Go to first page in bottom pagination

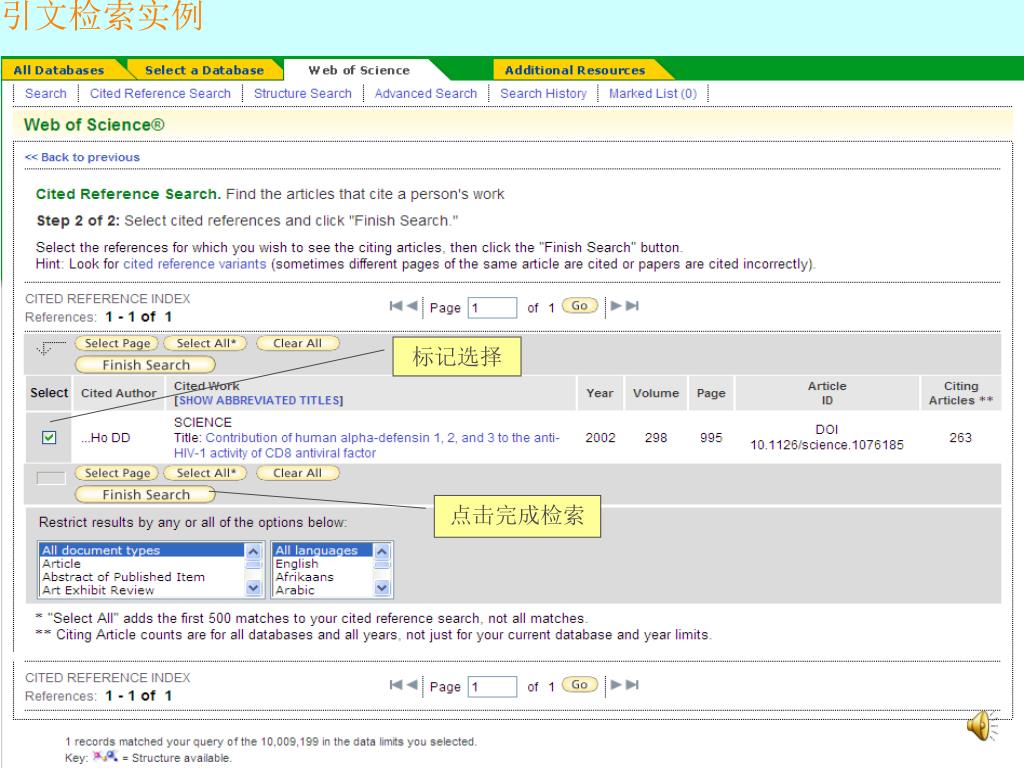pyautogui.click(x=395, y=684)
